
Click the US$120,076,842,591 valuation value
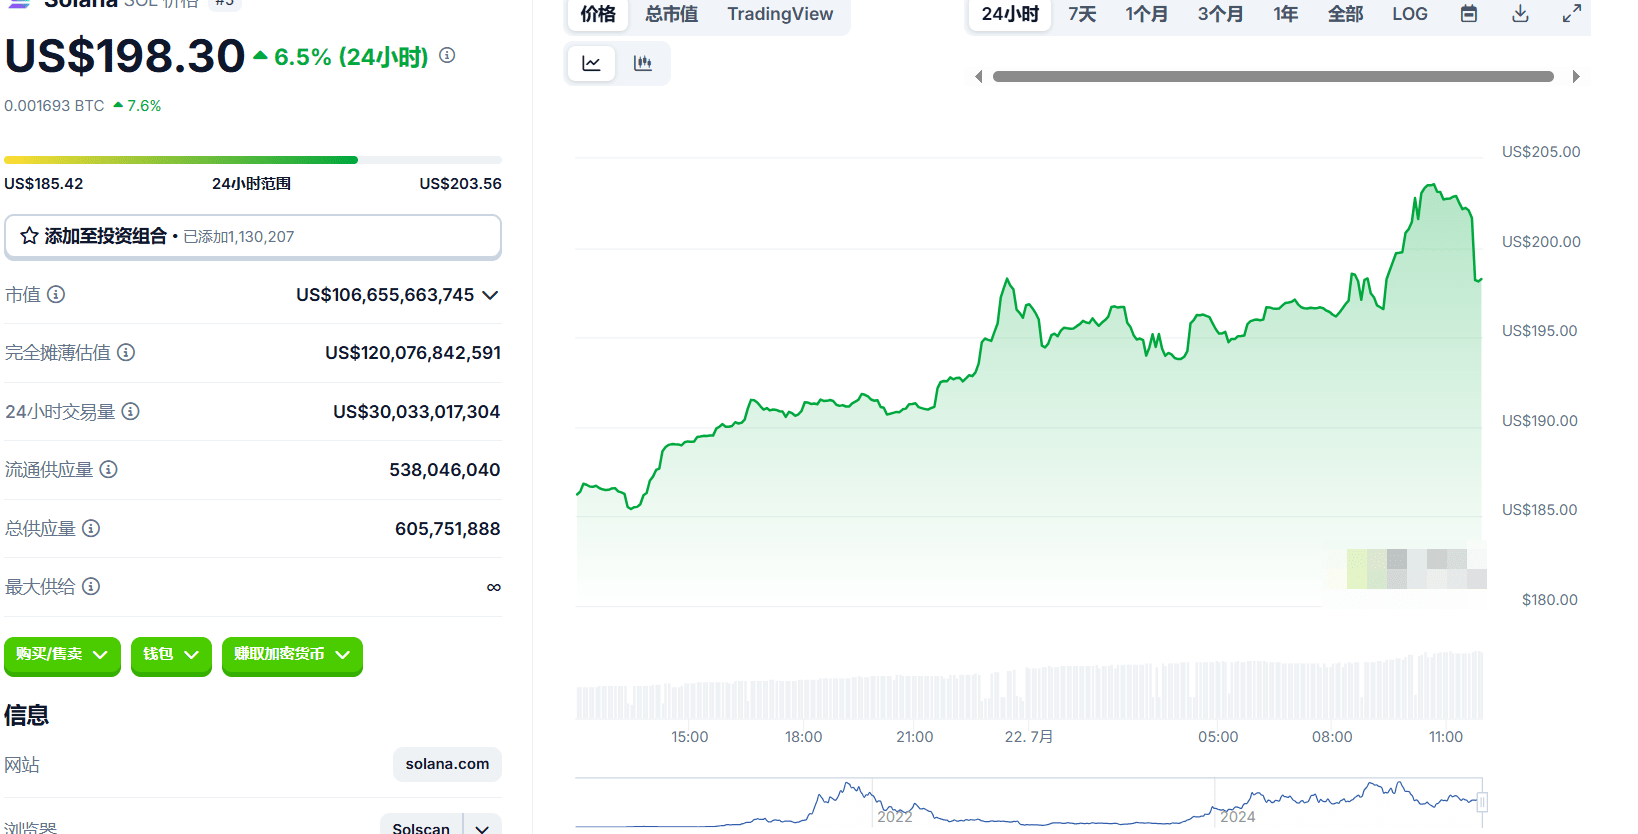pyautogui.click(x=413, y=353)
